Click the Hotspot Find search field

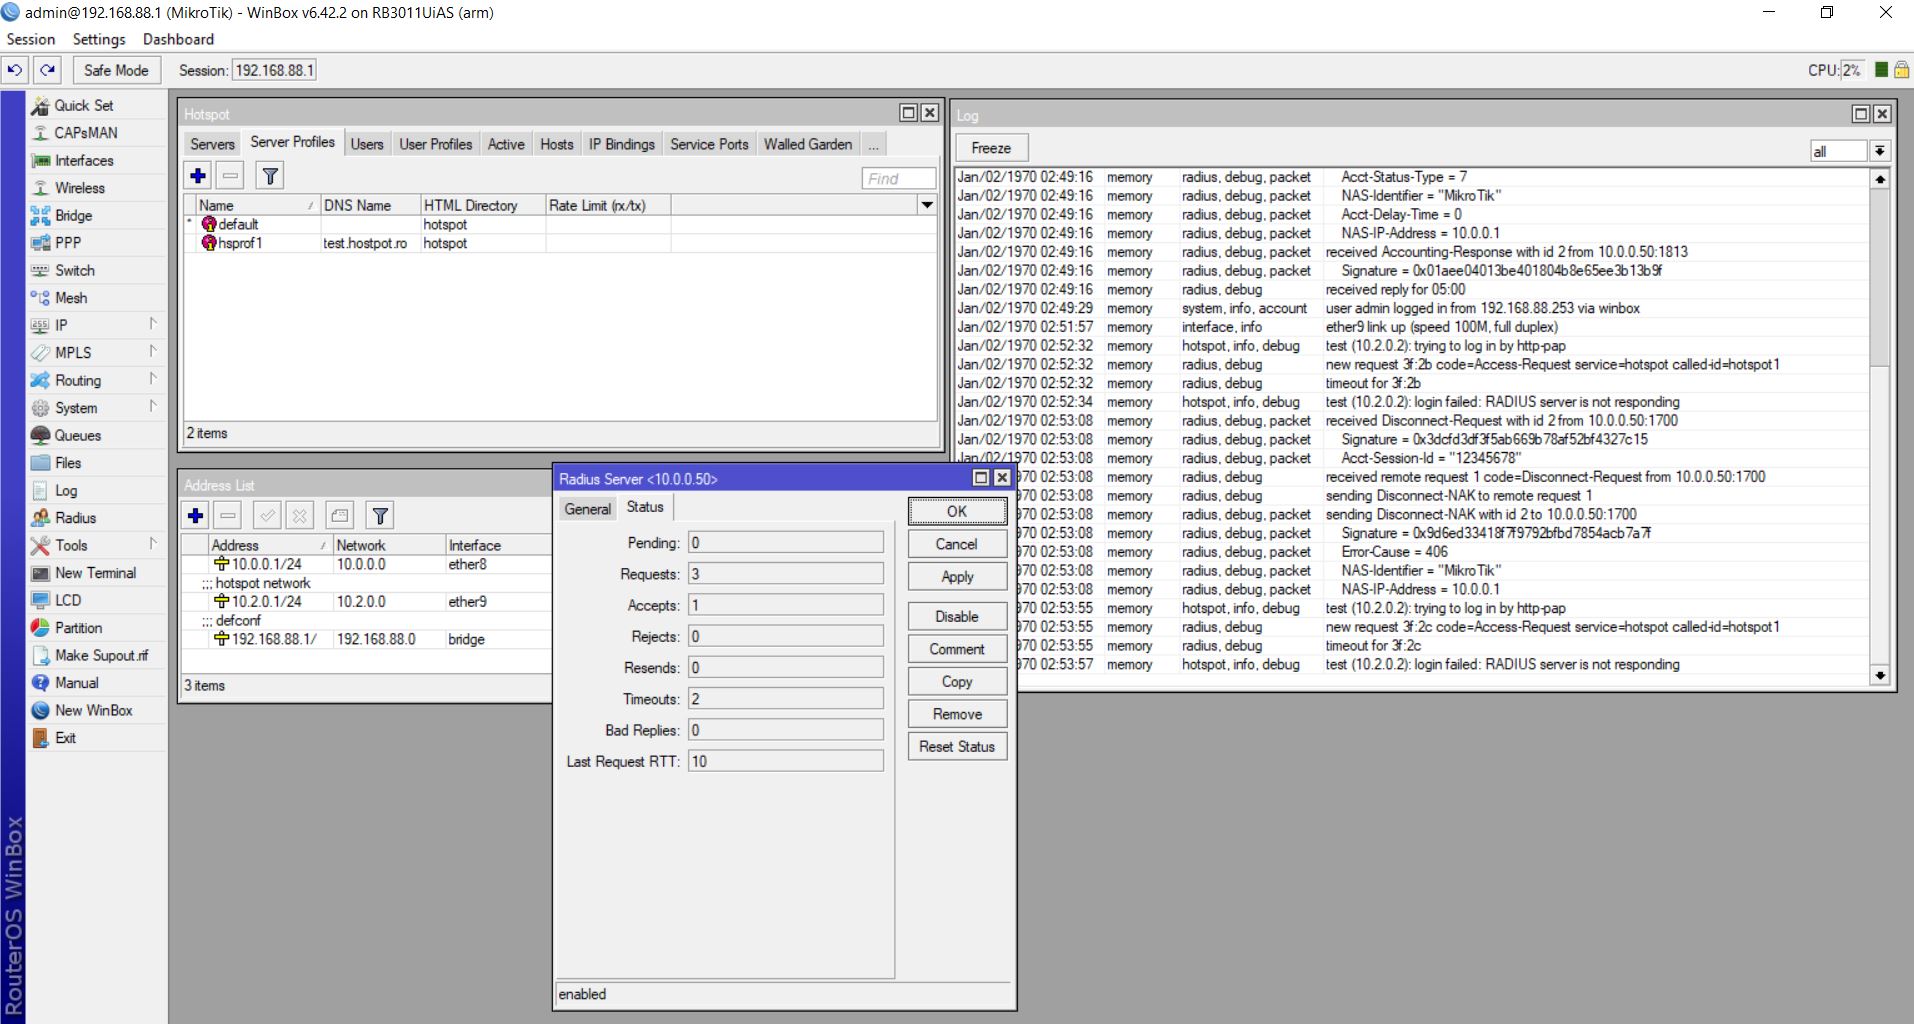point(898,178)
